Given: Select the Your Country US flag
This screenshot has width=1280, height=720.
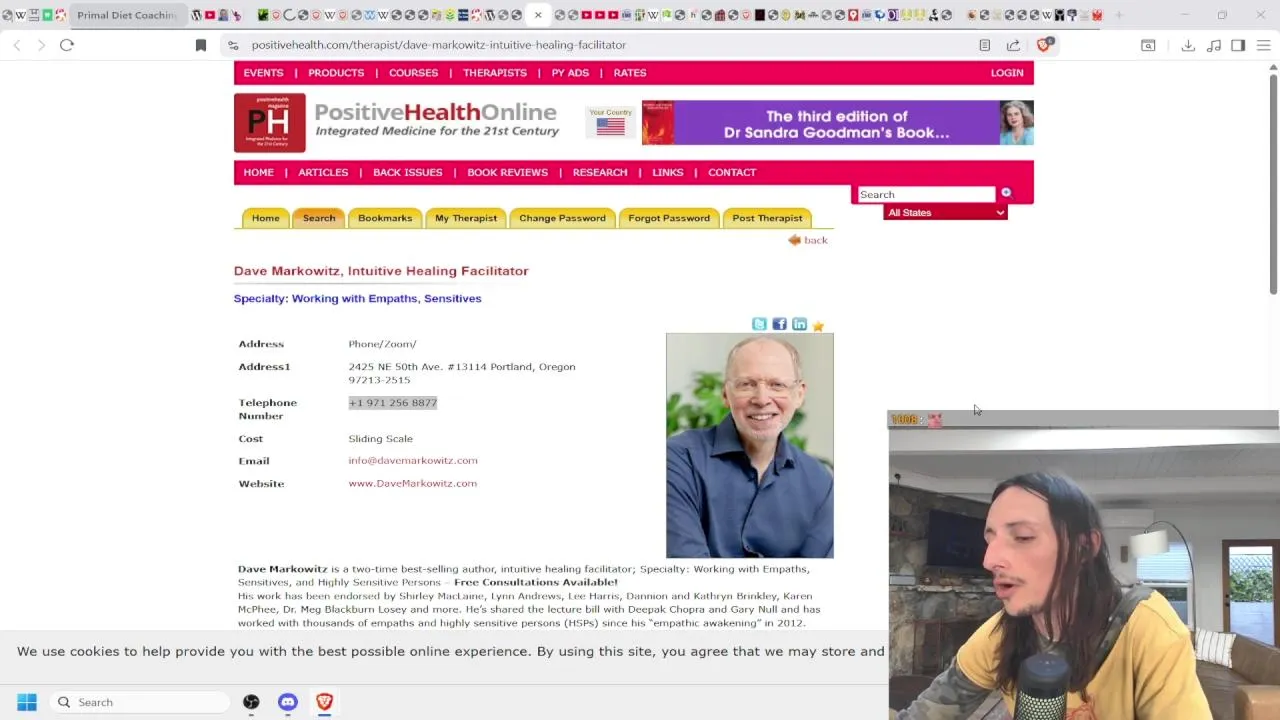Looking at the screenshot, I should pyautogui.click(x=610, y=126).
